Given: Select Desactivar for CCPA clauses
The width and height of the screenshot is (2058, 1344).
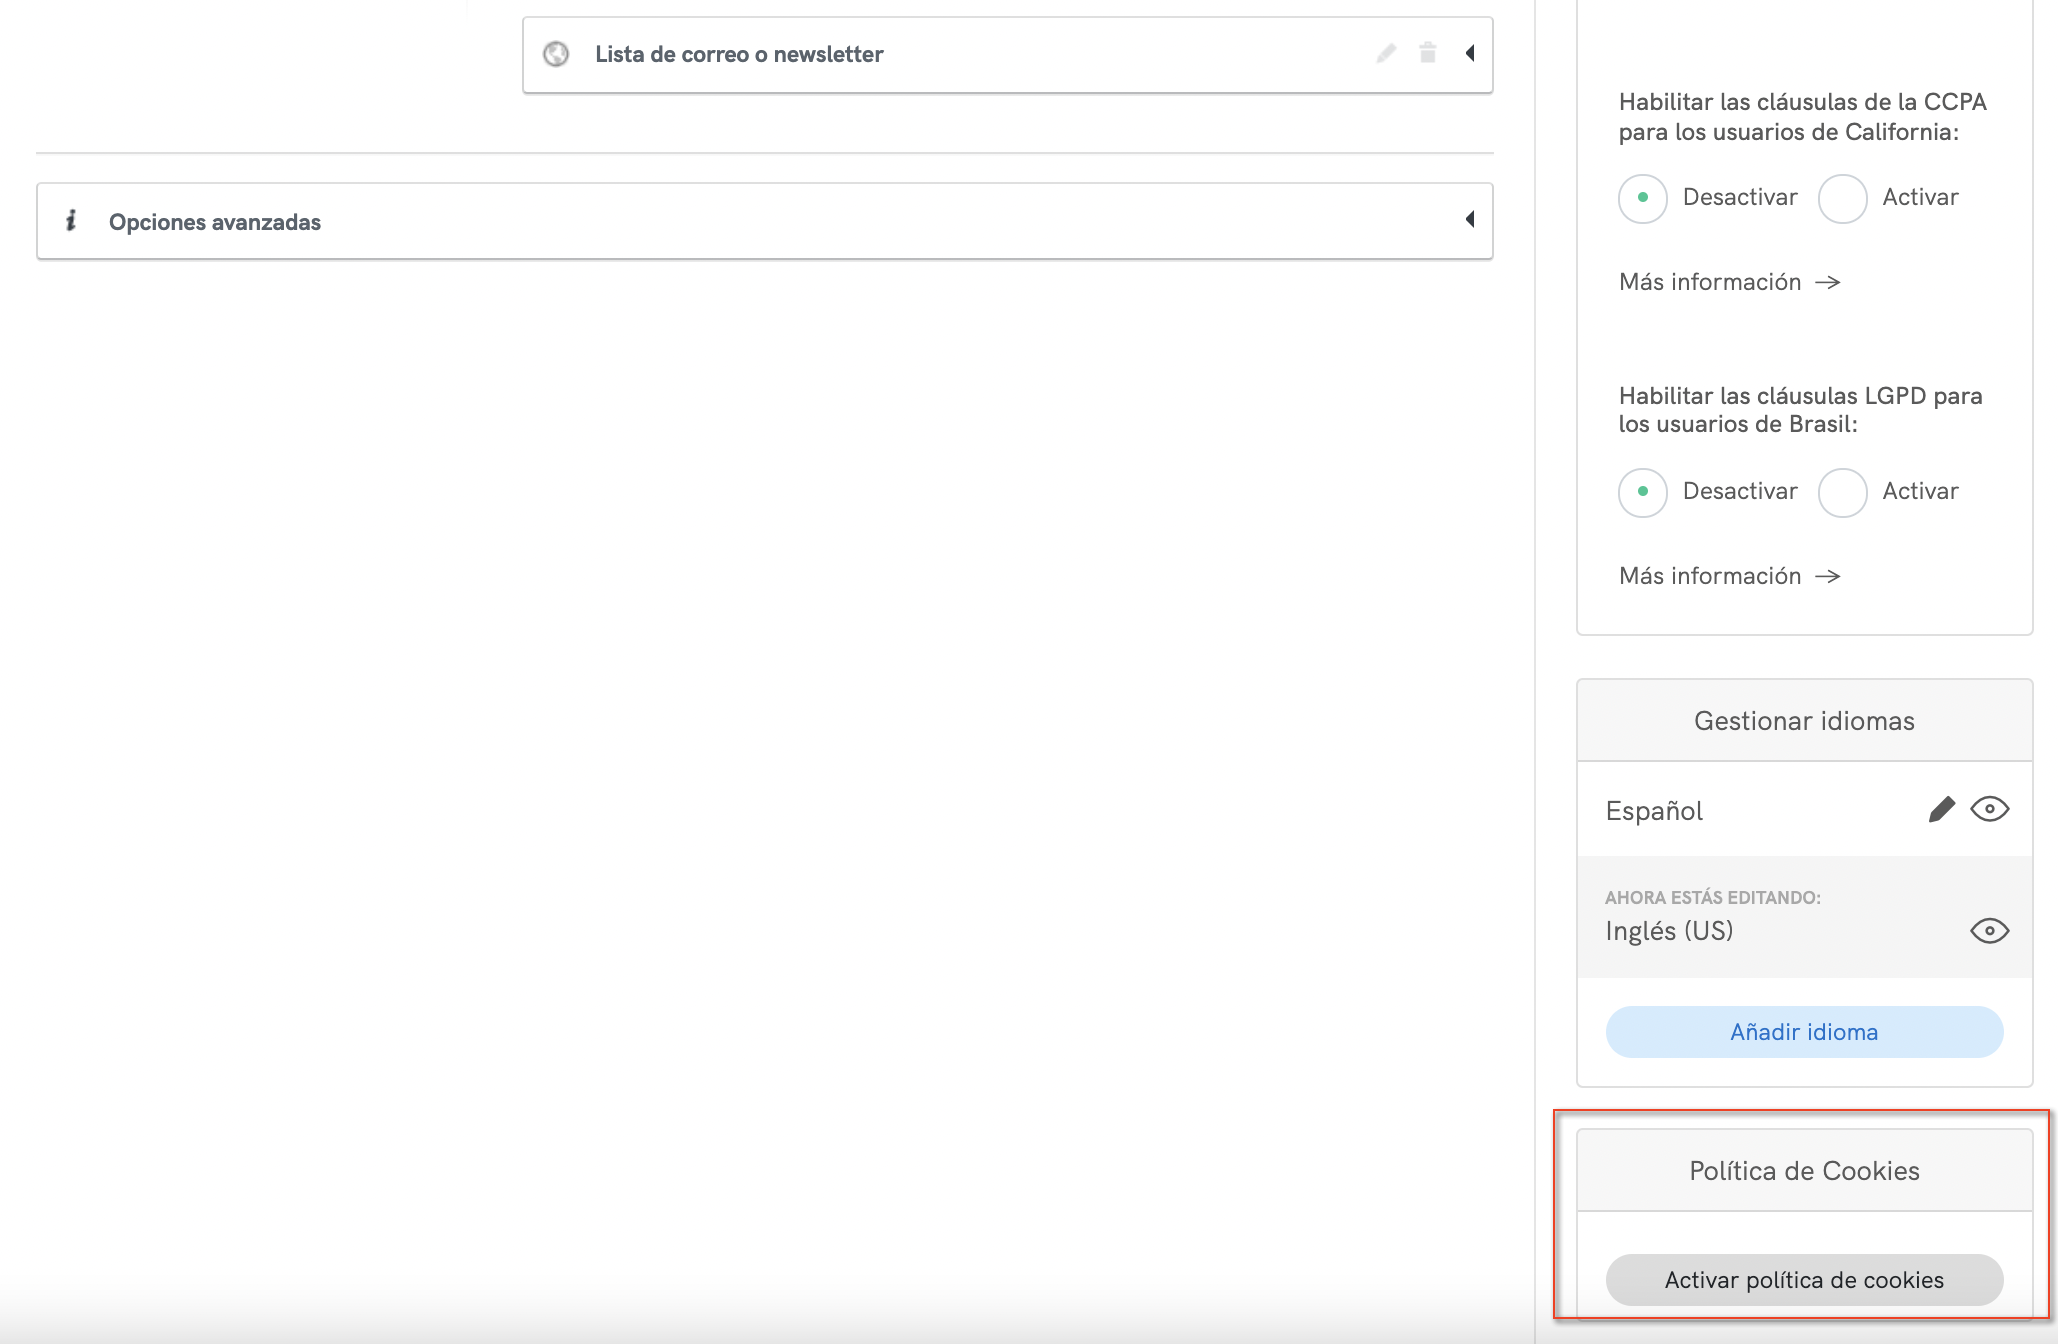Looking at the screenshot, I should coord(1643,198).
